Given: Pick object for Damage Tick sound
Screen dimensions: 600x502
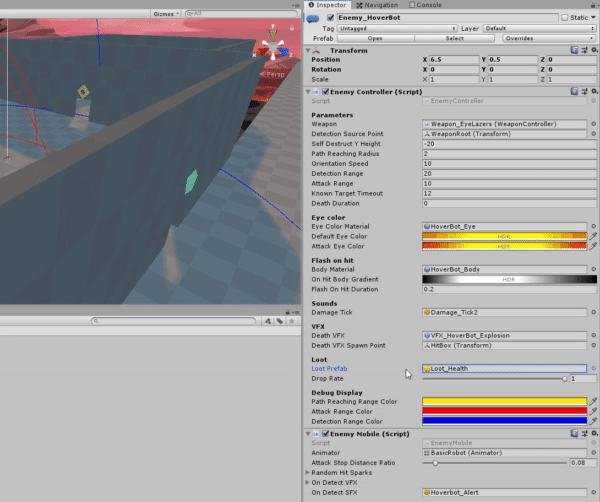Looking at the screenshot, I should point(593,312).
